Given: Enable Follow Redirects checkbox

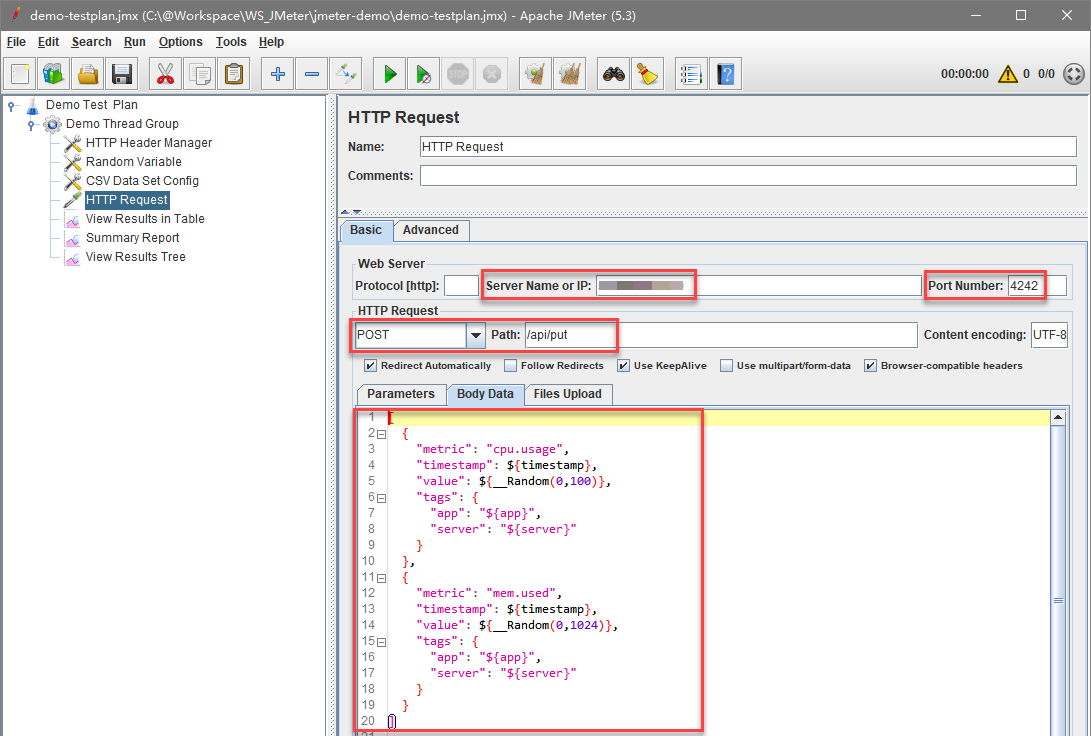Looking at the screenshot, I should coord(511,365).
